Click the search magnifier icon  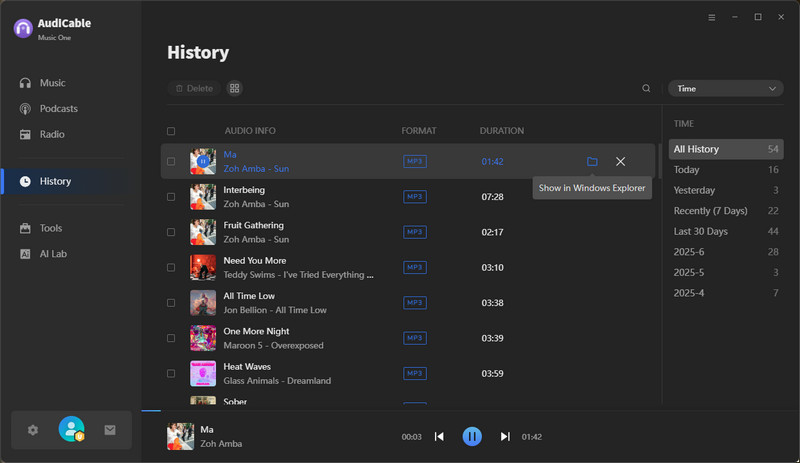tap(646, 88)
